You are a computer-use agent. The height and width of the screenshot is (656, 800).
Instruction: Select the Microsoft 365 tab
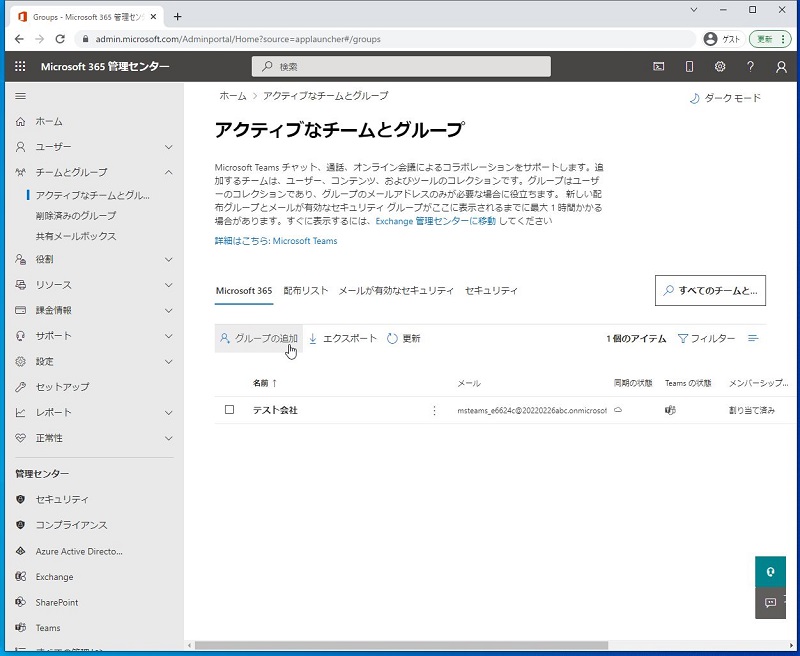[244, 291]
